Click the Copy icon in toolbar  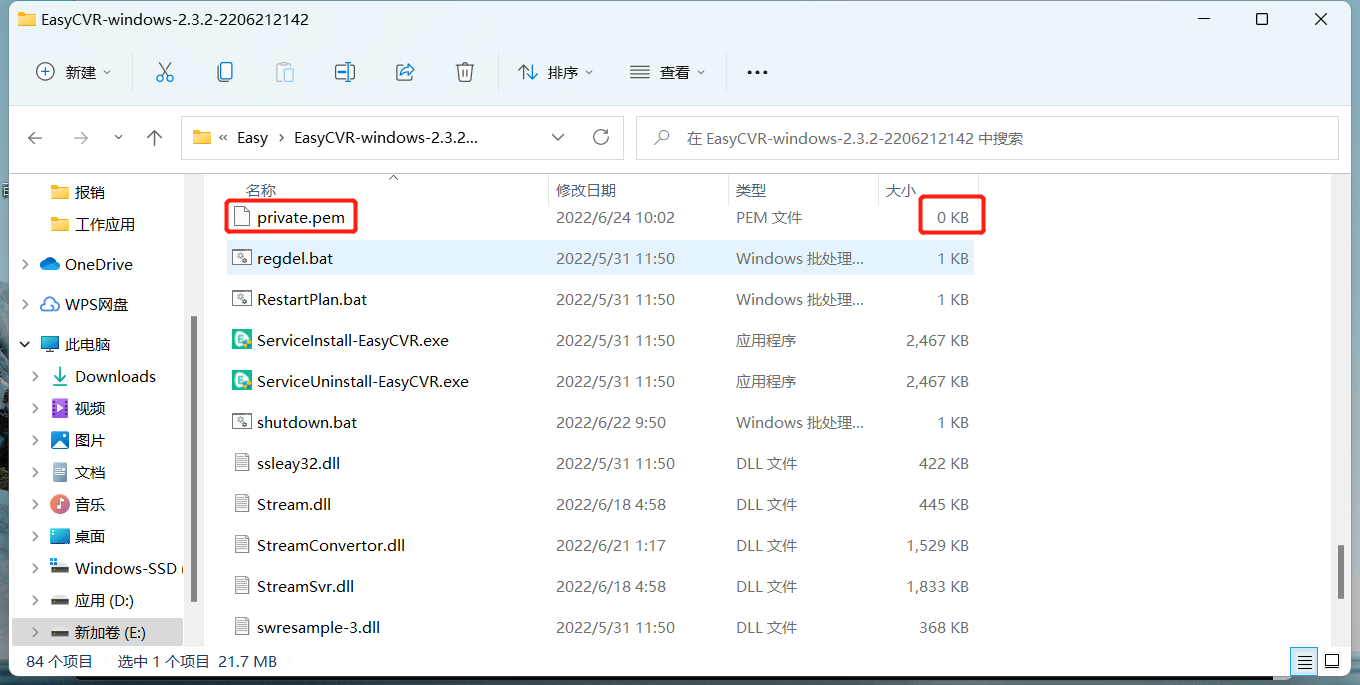(x=225, y=72)
